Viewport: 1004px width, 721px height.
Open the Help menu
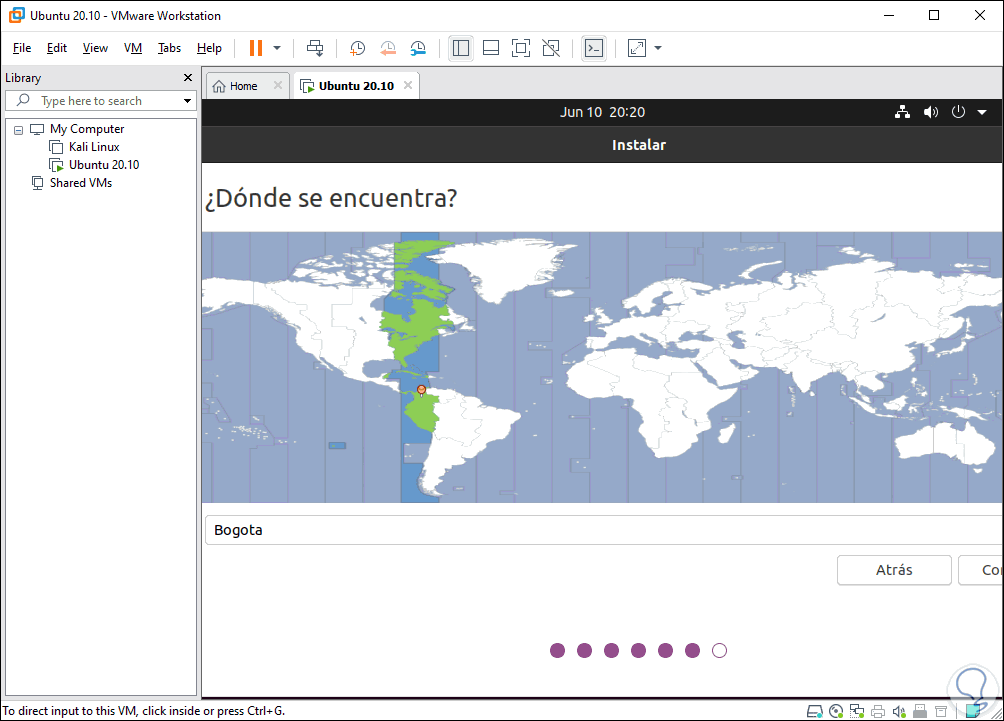pyautogui.click(x=209, y=48)
